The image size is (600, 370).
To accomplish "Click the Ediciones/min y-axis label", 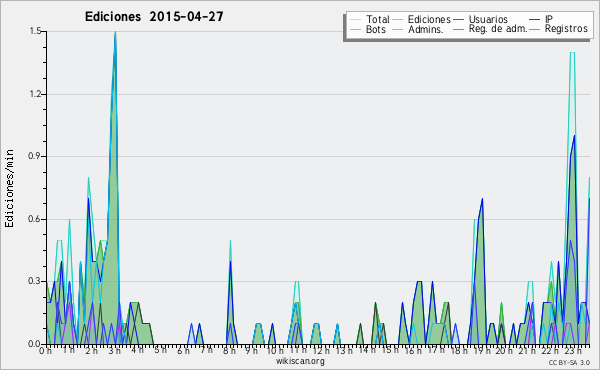I will click(9, 188).
